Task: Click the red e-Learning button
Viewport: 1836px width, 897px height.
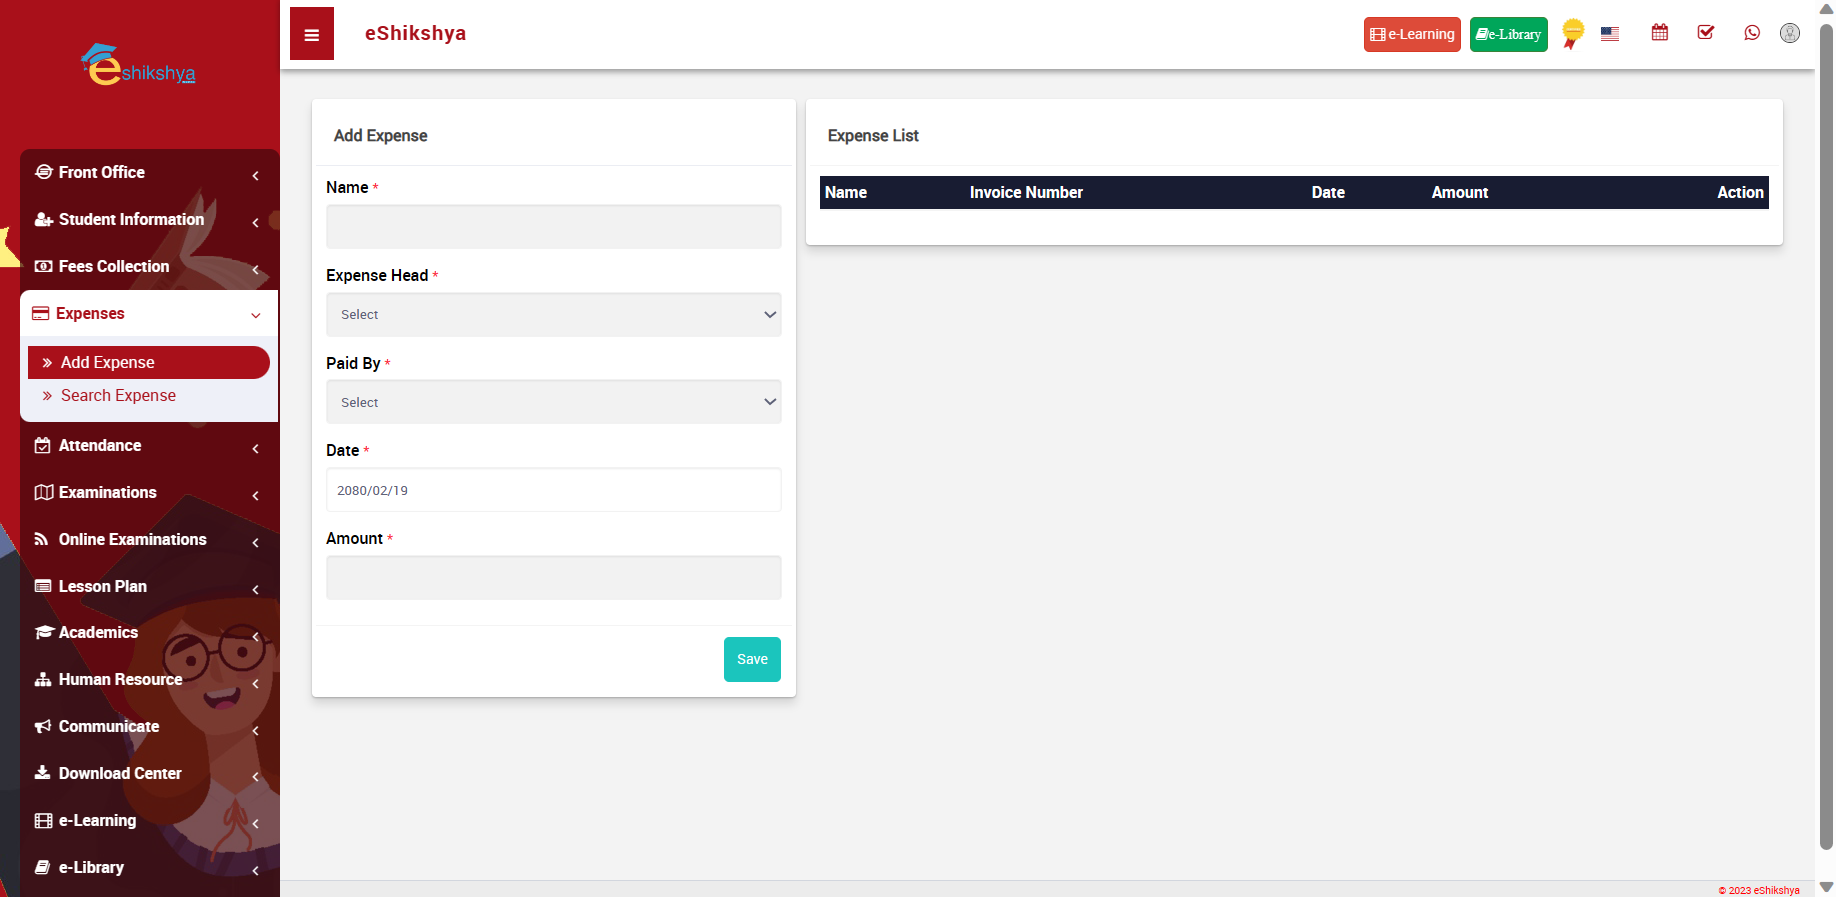Action: click(x=1411, y=34)
